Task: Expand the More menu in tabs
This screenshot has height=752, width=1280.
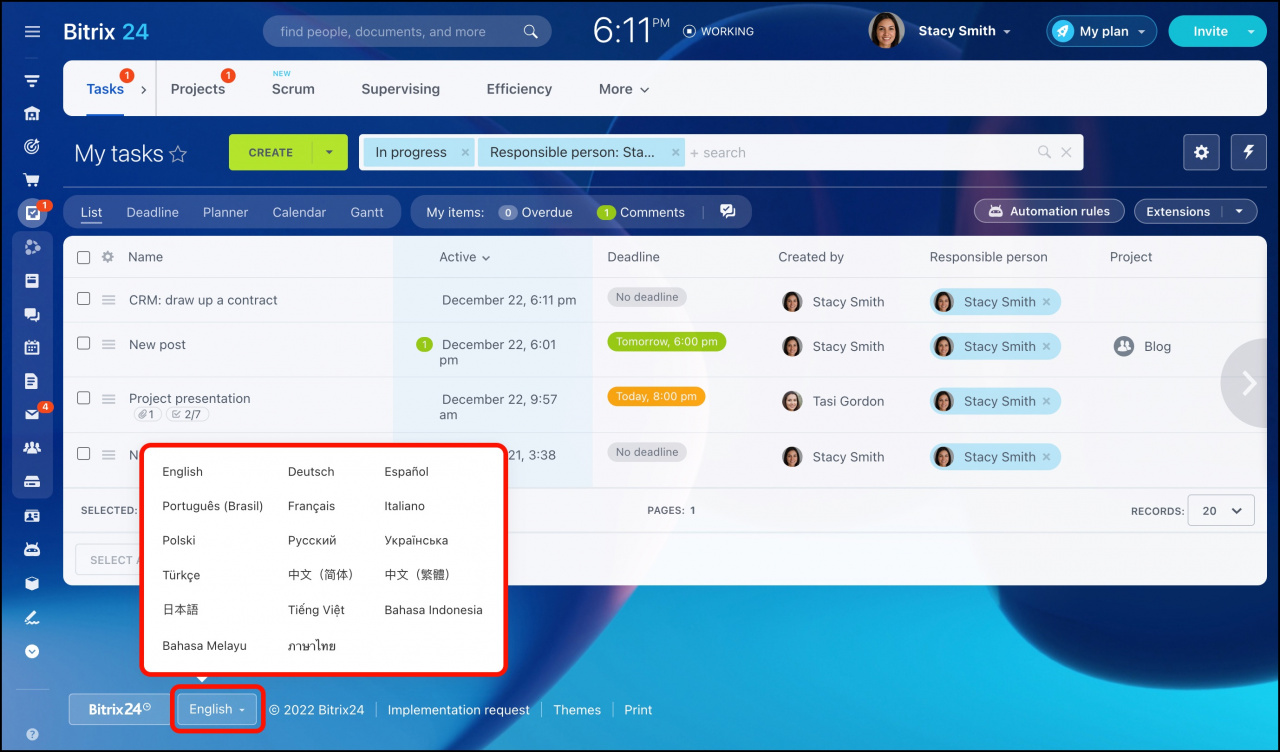Action: [x=624, y=89]
